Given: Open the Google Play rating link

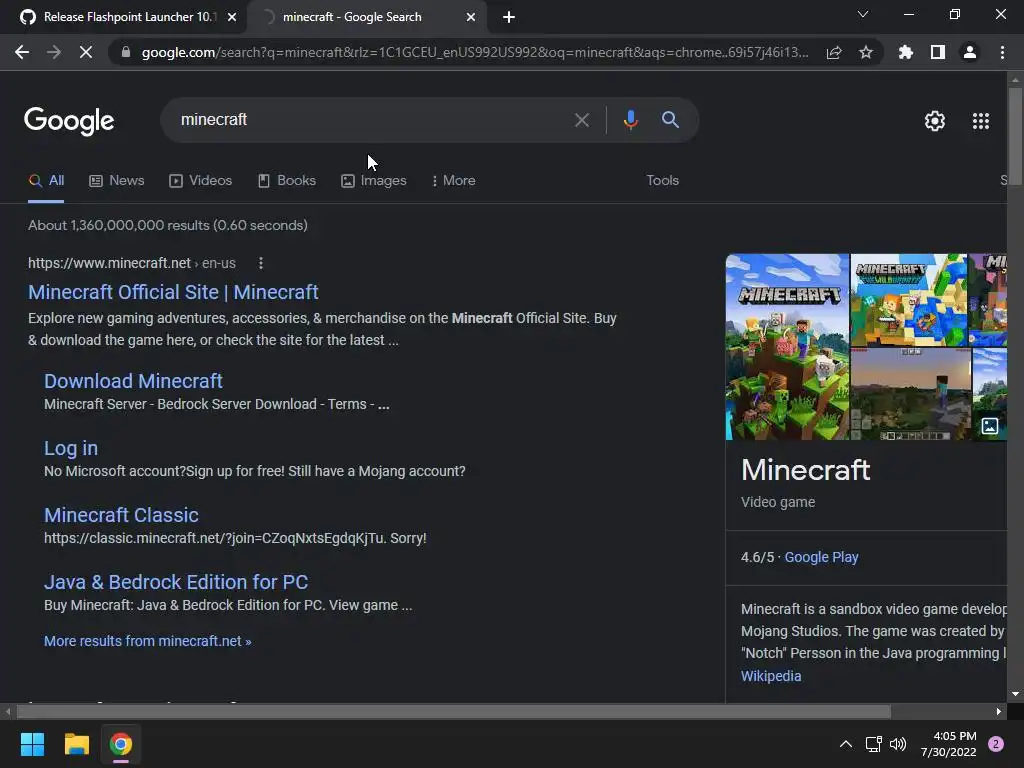Looking at the screenshot, I should [821, 558].
